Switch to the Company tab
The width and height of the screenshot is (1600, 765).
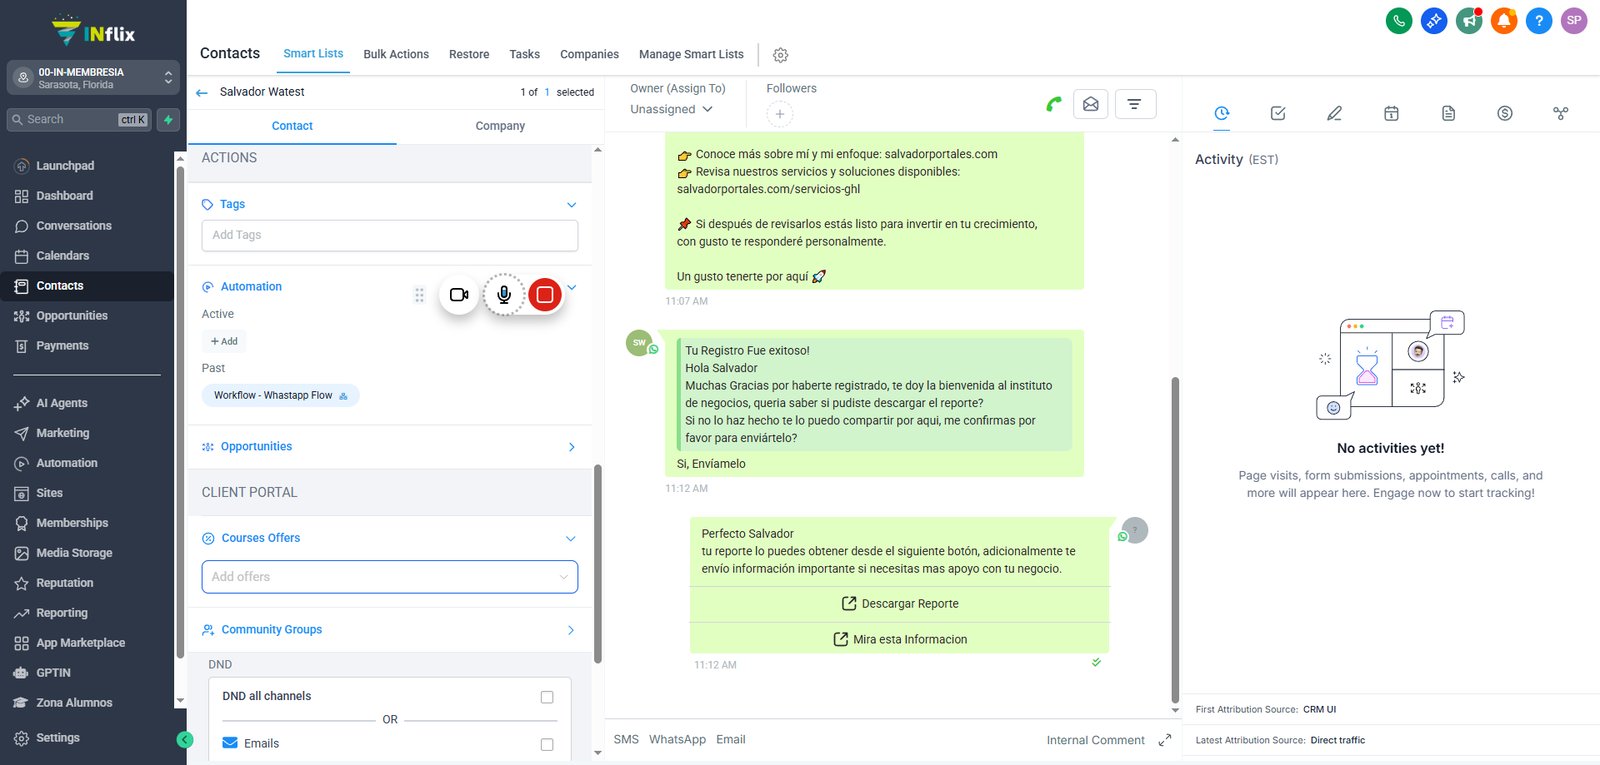500,126
